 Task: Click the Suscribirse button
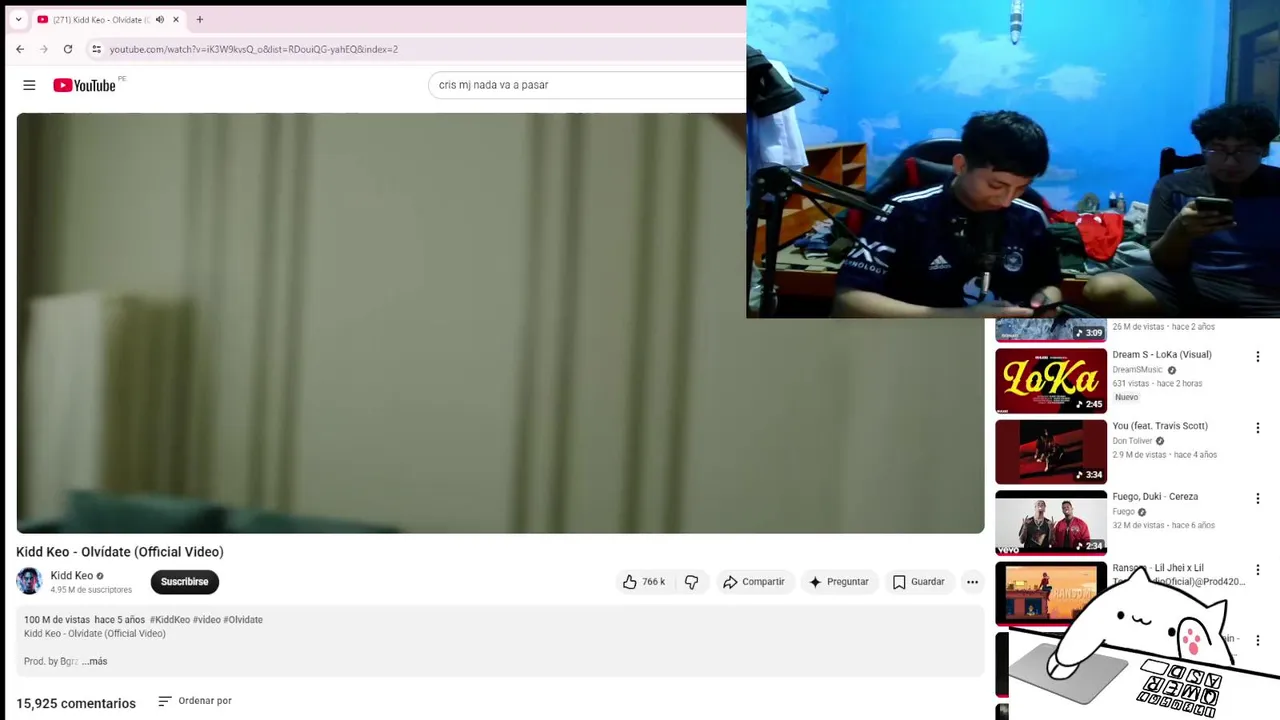pyautogui.click(x=184, y=581)
